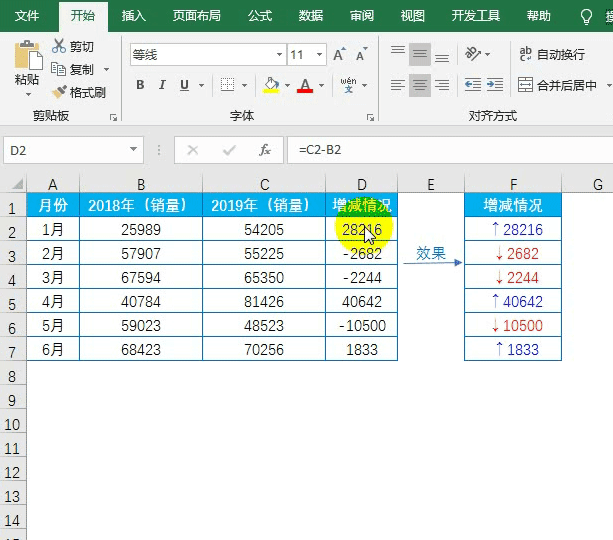Click inside the formula bar showing =C2-B2
The height and width of the screenshot is (540, 613).
point(450,150)
